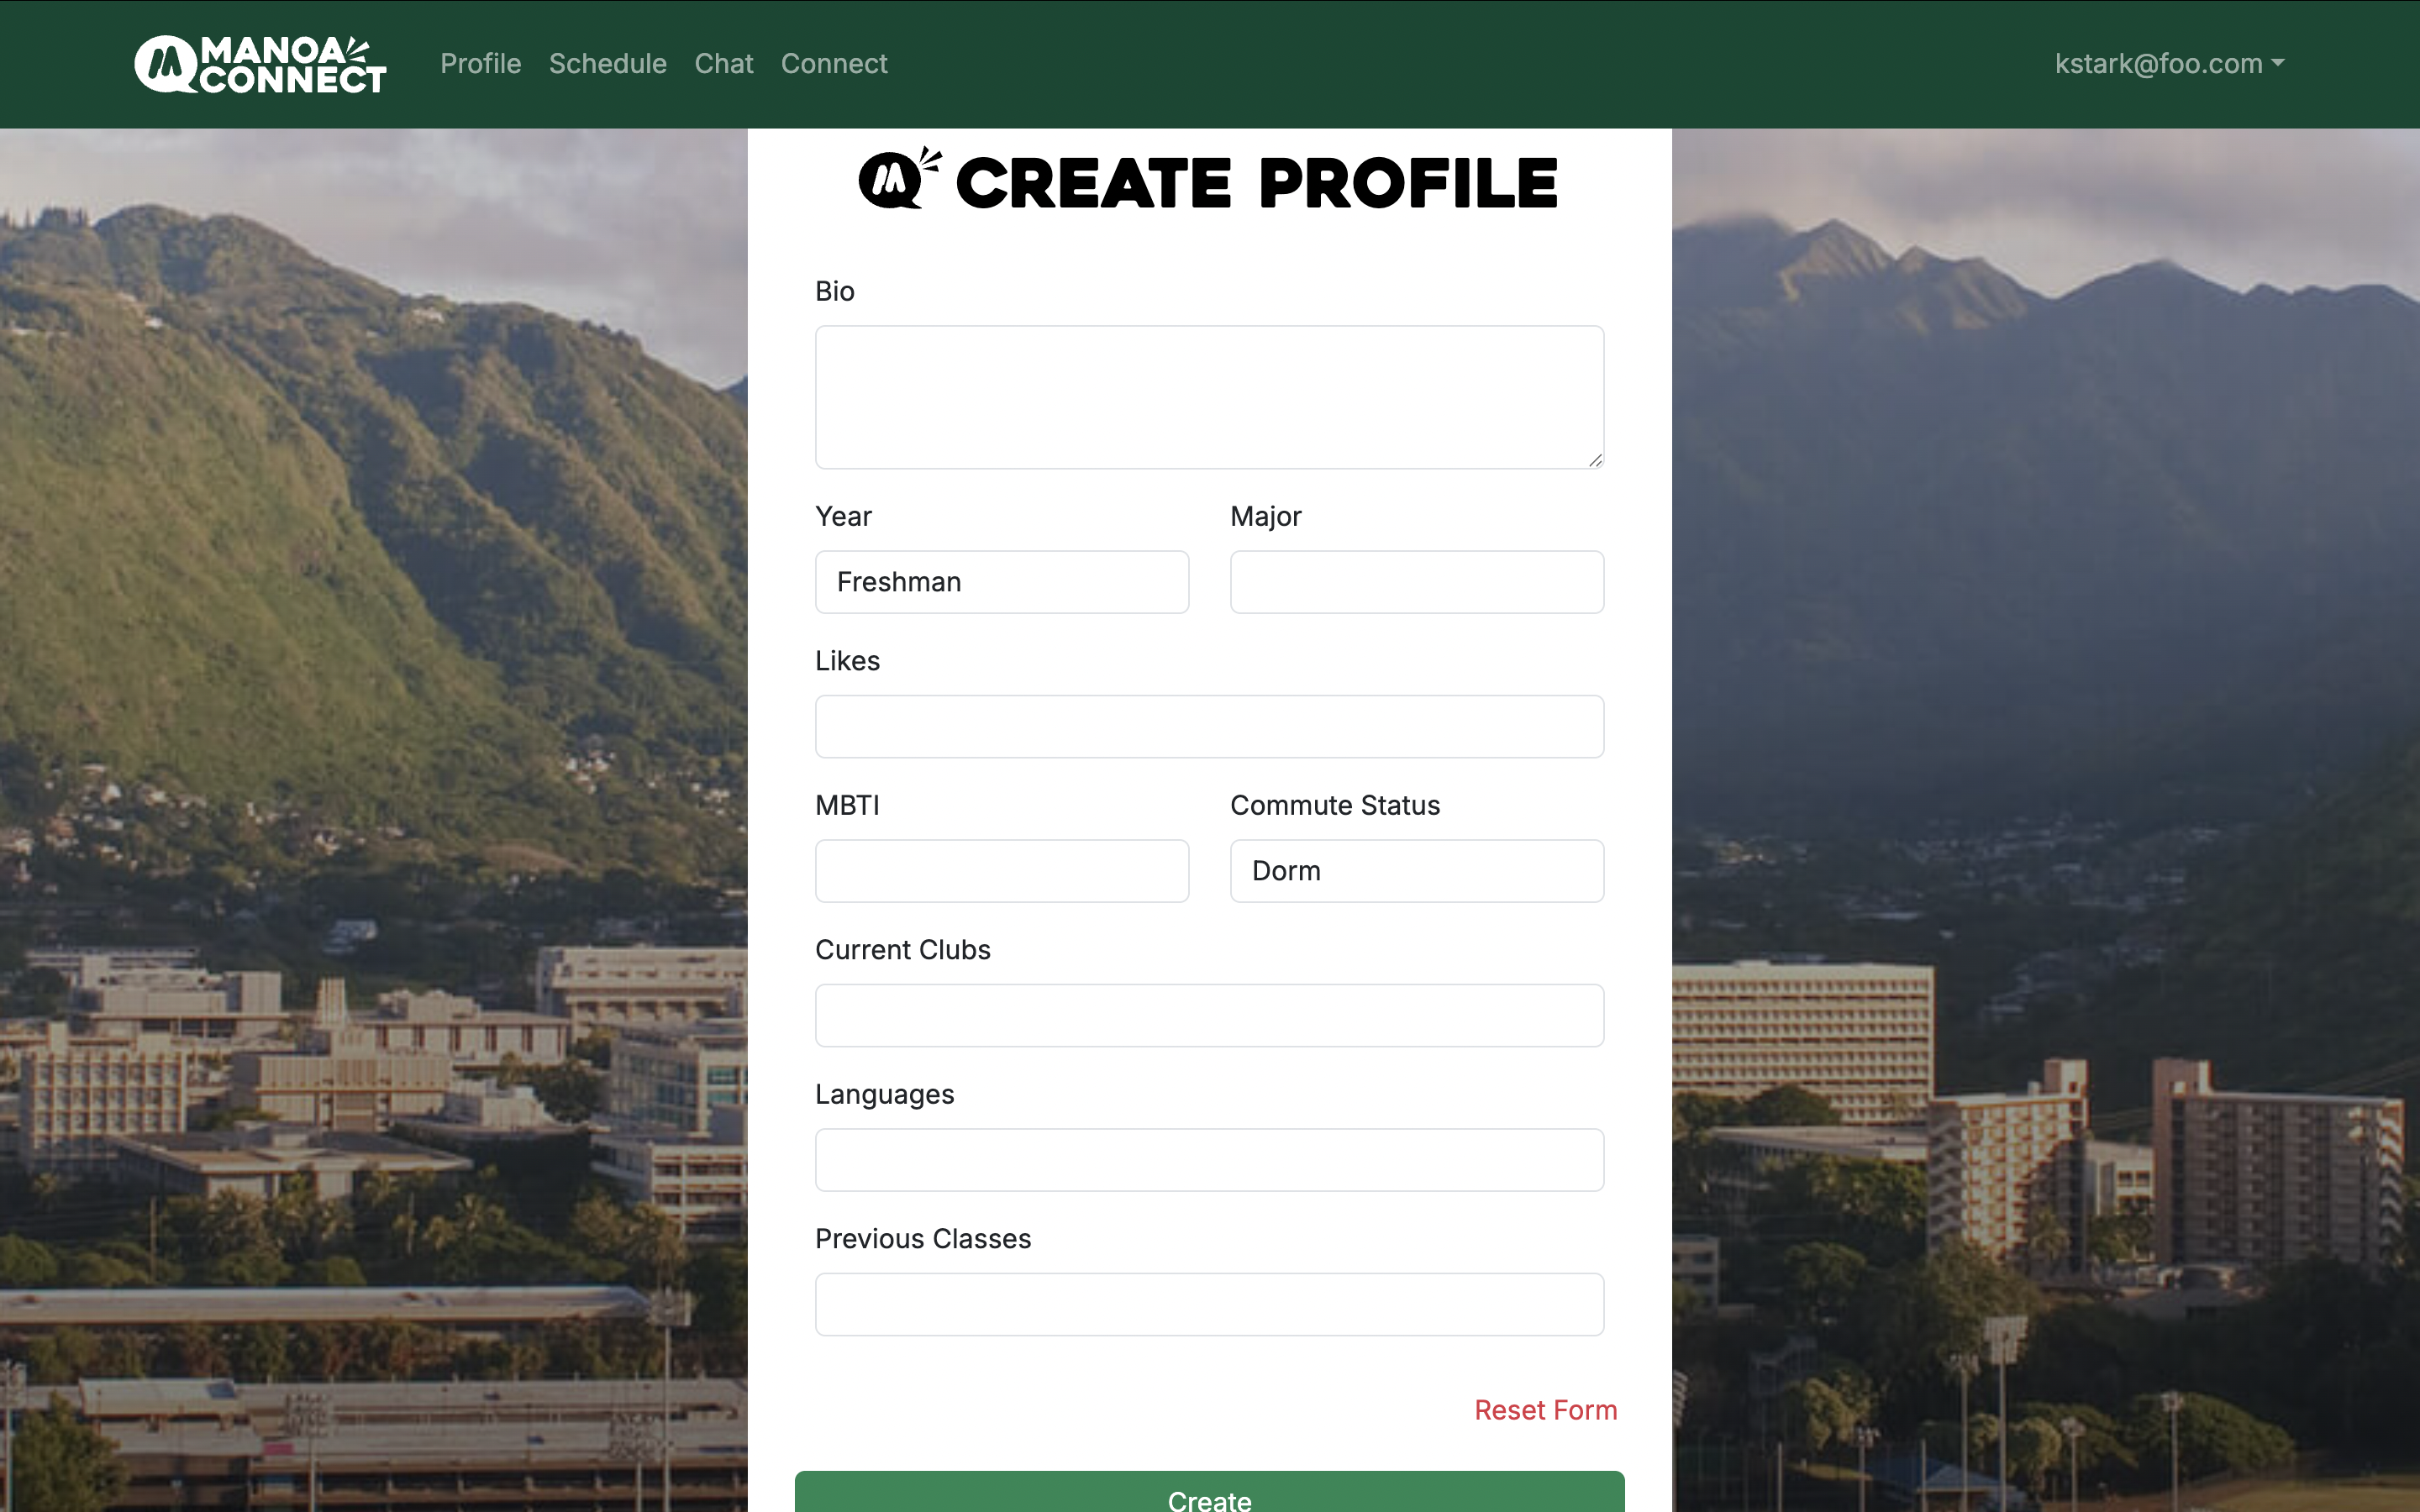Screen dimensions: 2420x1512
Task: Open the Connect nav link
Action: pos(834,64)
